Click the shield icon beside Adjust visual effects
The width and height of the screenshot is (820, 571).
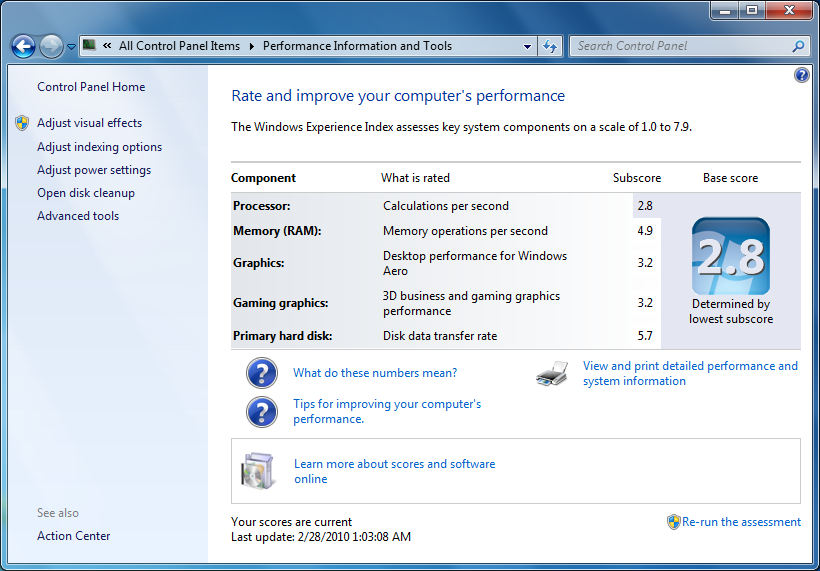pos(22,123)
